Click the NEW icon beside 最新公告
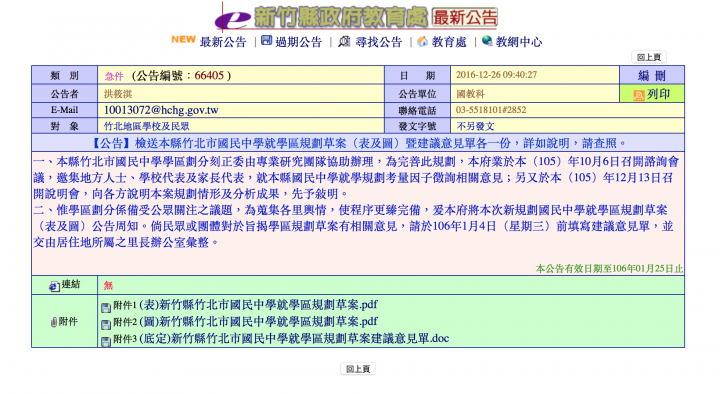This screenshot has width=720, height=394. point(183,40)
